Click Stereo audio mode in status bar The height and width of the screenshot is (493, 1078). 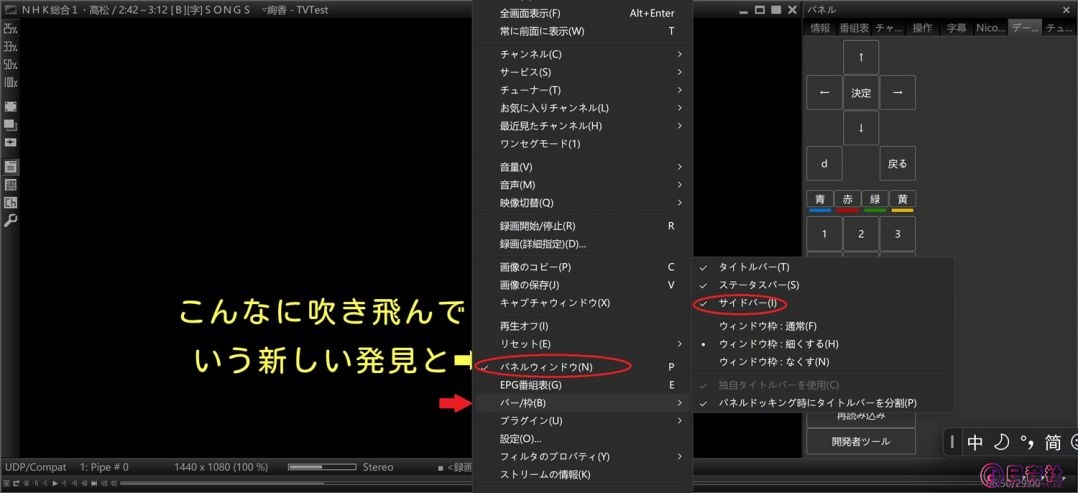(378, 467)
